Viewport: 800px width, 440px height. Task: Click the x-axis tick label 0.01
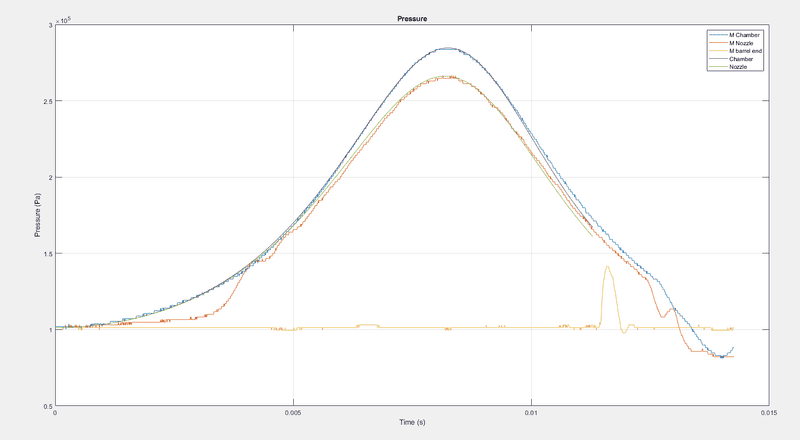coord(531,413)
